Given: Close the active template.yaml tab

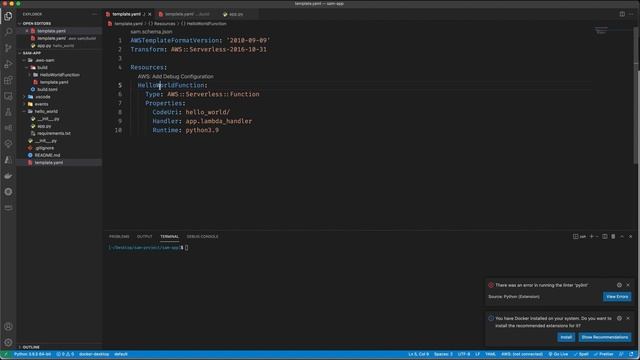Looking at the screenshot, I should [x=150, y=14].
